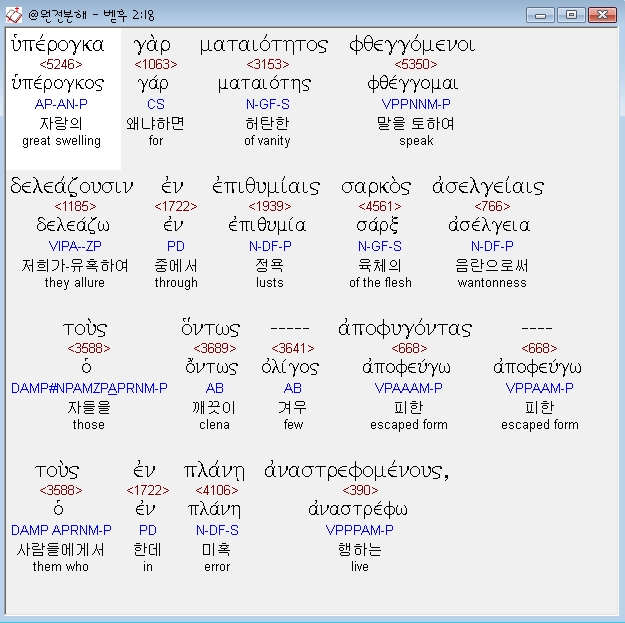Click parsing code CS
Screen dimensions: 625x623
[155, 104]
